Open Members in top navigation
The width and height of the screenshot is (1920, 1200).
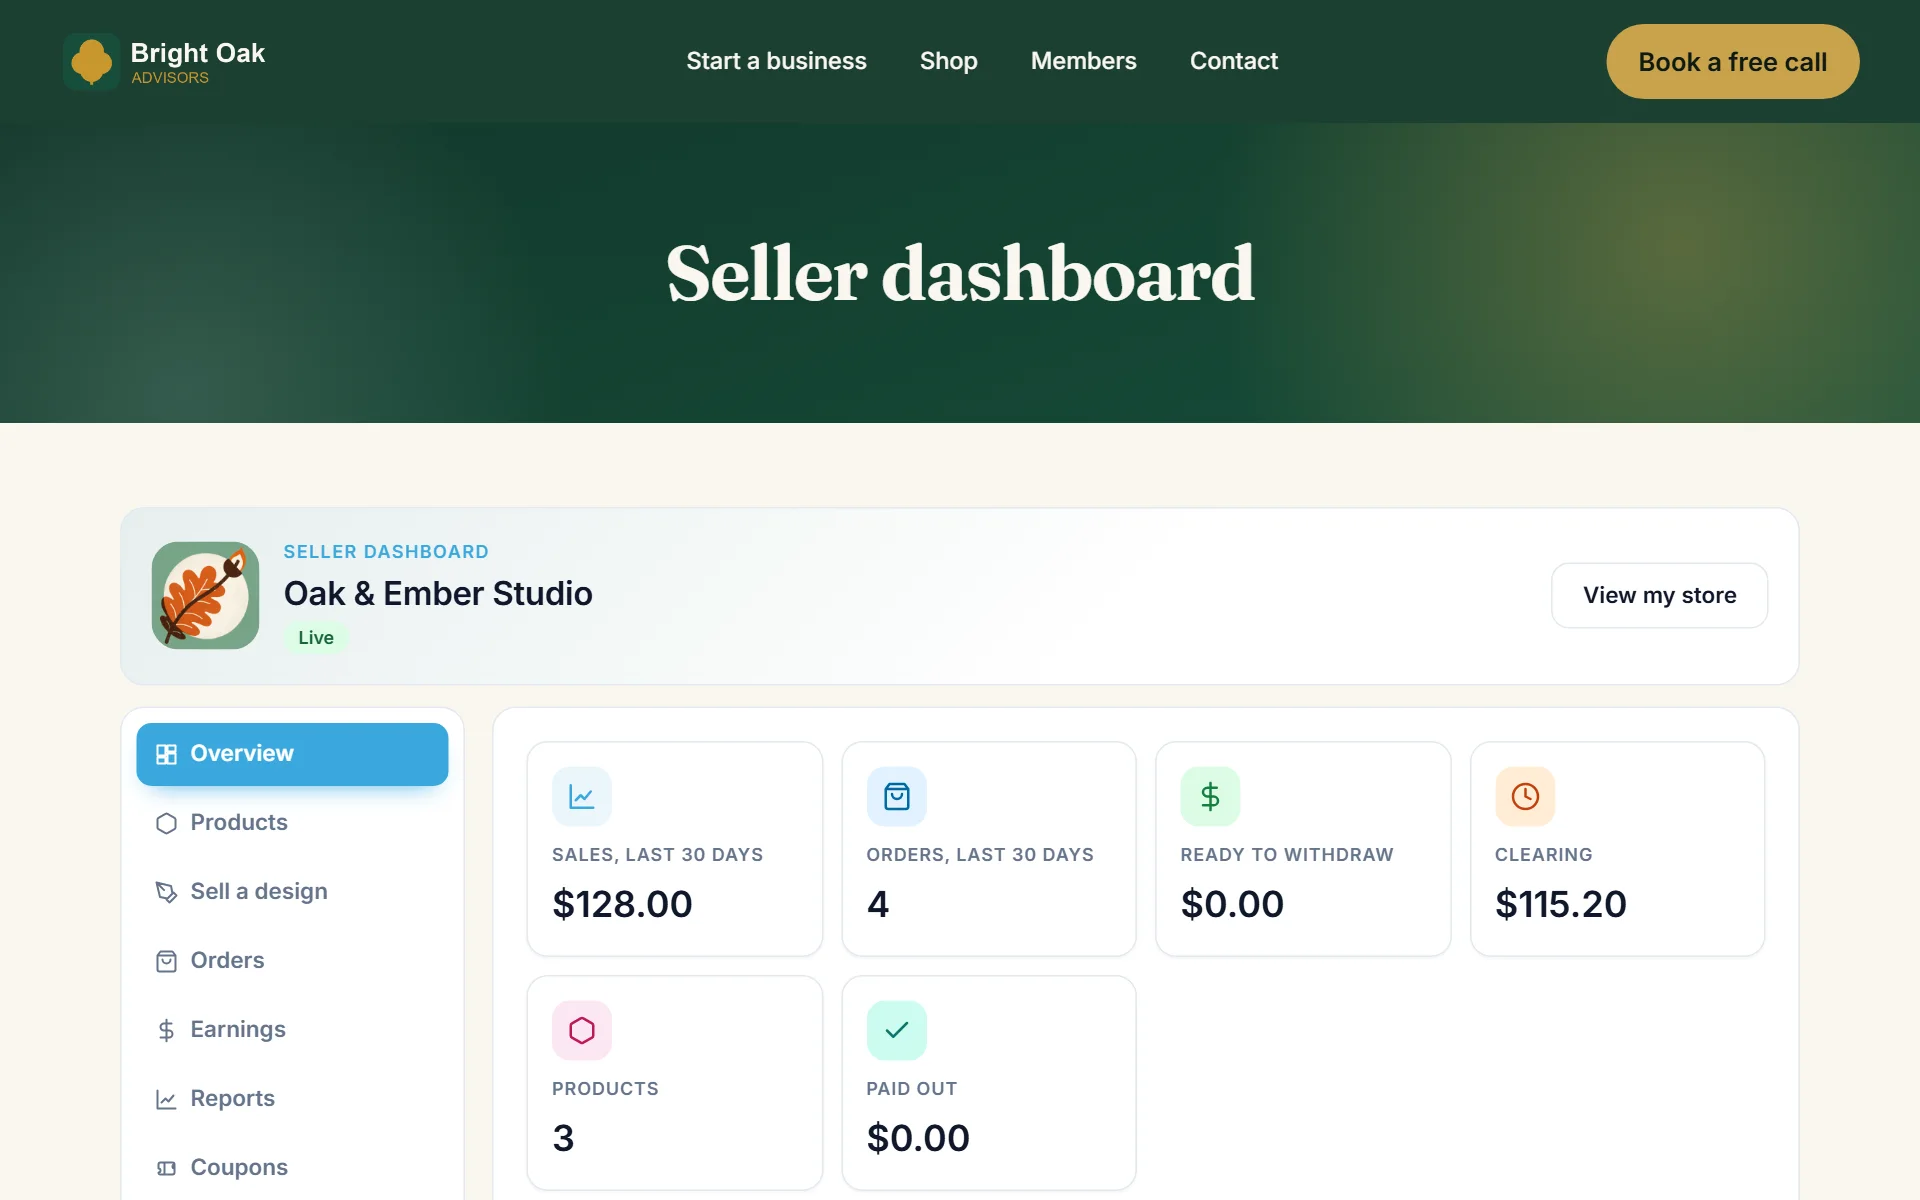1083,61
